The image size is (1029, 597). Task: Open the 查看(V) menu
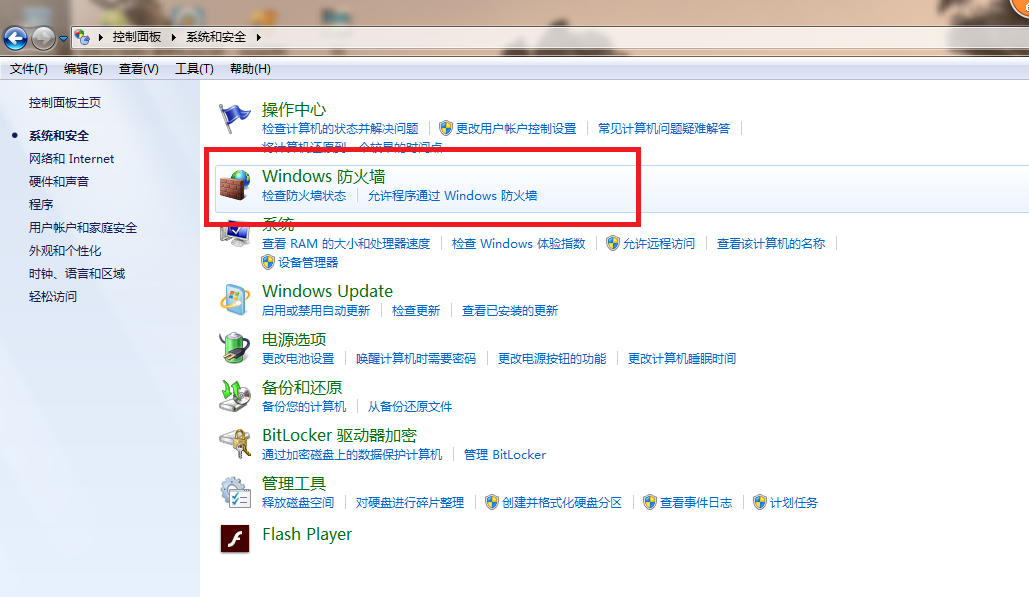coord(138,69)
